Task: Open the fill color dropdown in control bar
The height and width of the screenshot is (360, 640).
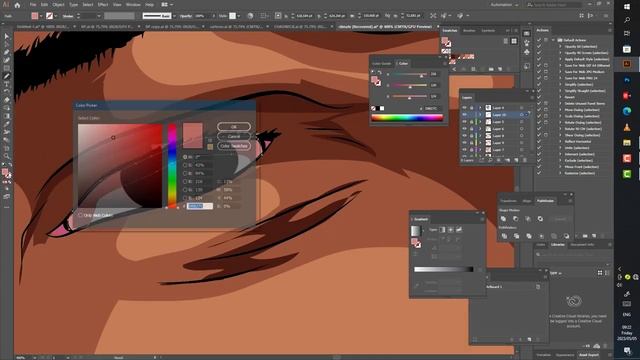Action: [41, 16]
